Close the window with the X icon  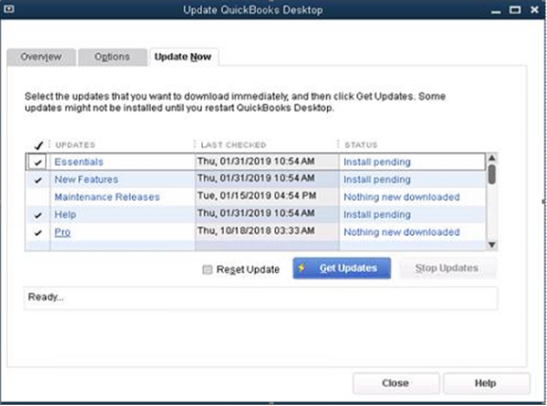point(534,9)
